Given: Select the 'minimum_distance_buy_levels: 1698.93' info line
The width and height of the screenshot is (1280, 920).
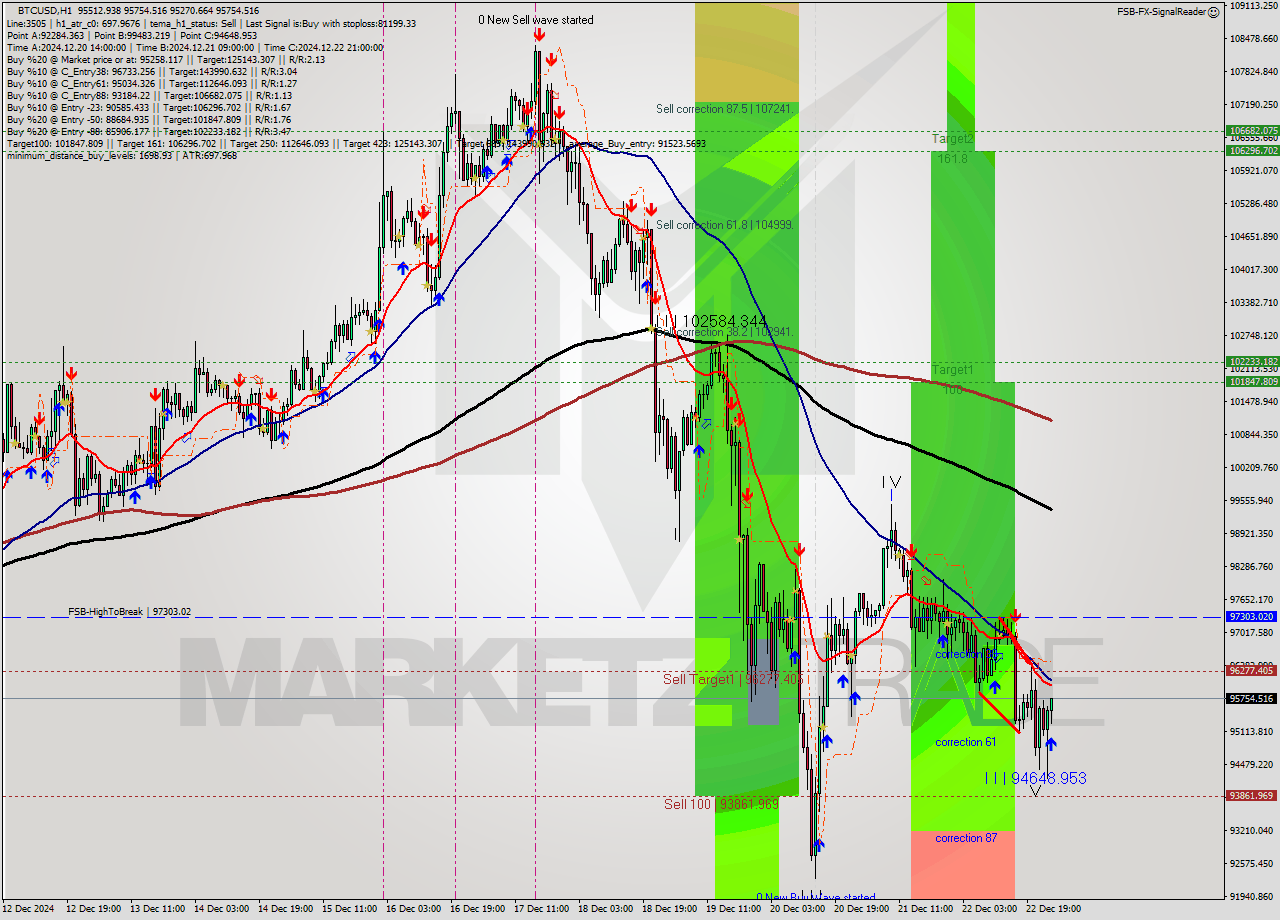Looking at the screenshot, I should pyautogui.click(x=122, y=155).
